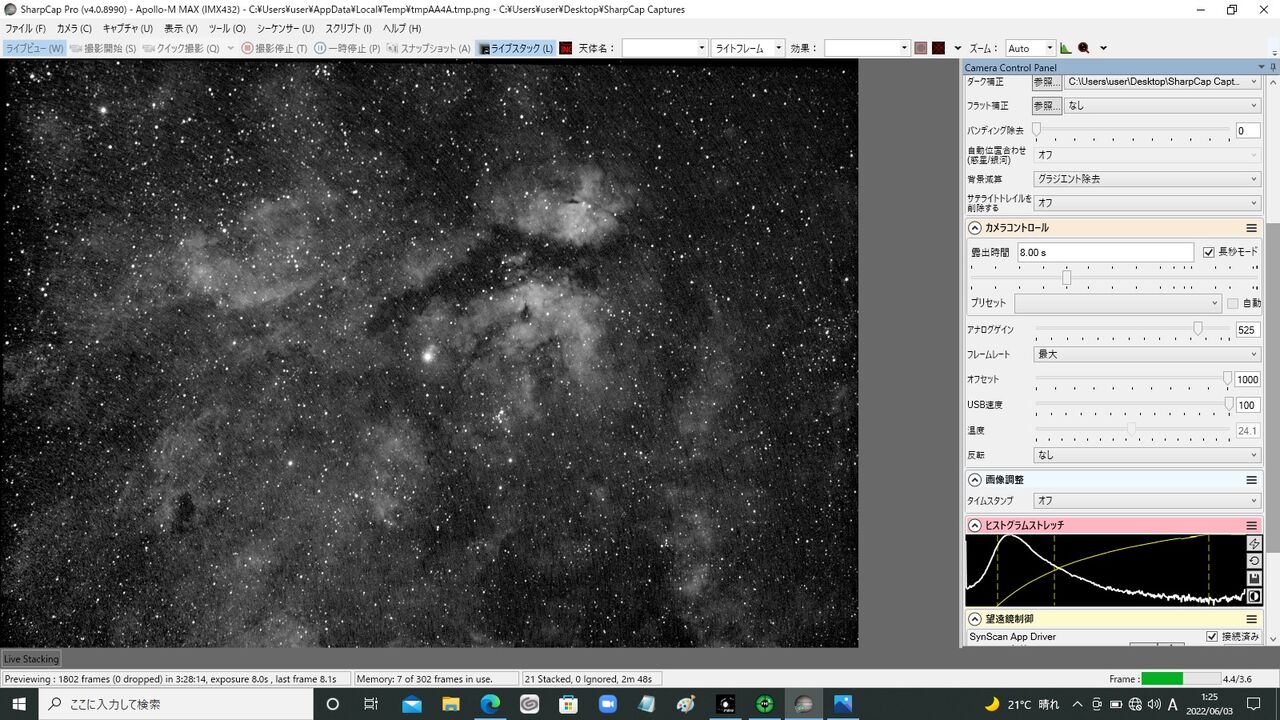The width and height of the screenshot is (1280, 720).
Task: Toggle the 接続済み checkbox for SynScan
Action: tap(1212, 636)
